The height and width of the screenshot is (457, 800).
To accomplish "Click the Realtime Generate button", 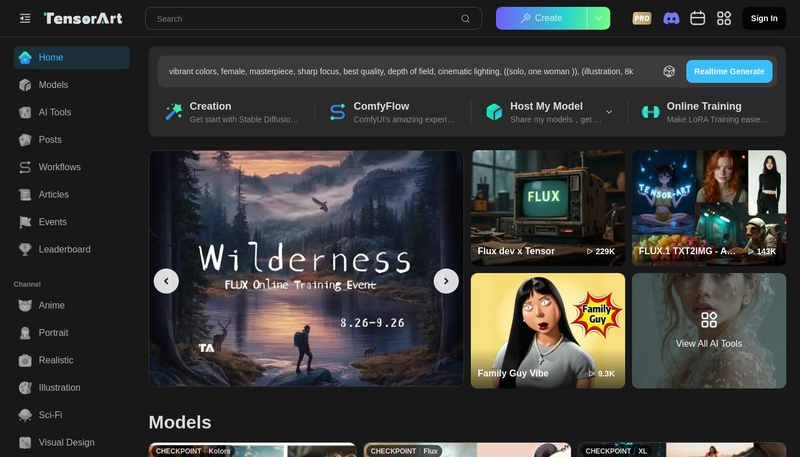I will [x=729, y=71].
